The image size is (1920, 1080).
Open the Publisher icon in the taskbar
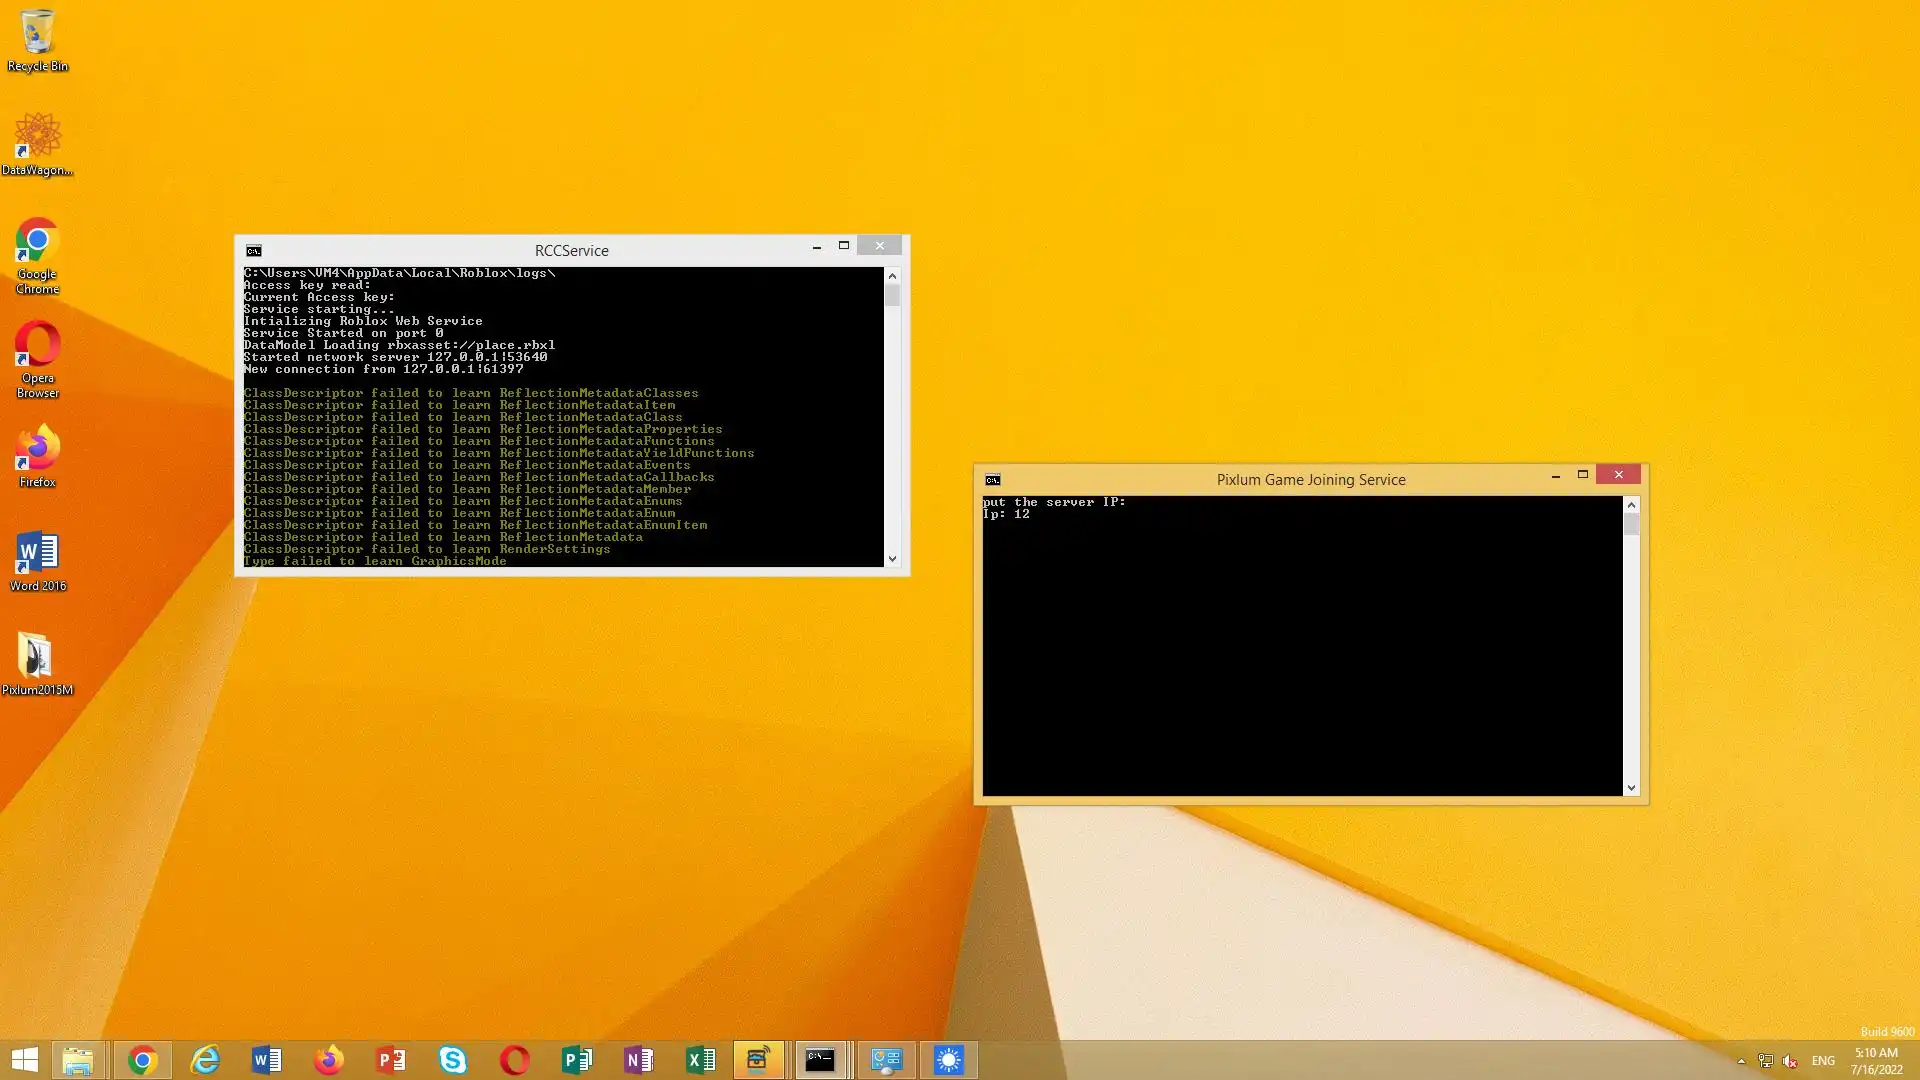[x=576, y=1060]
